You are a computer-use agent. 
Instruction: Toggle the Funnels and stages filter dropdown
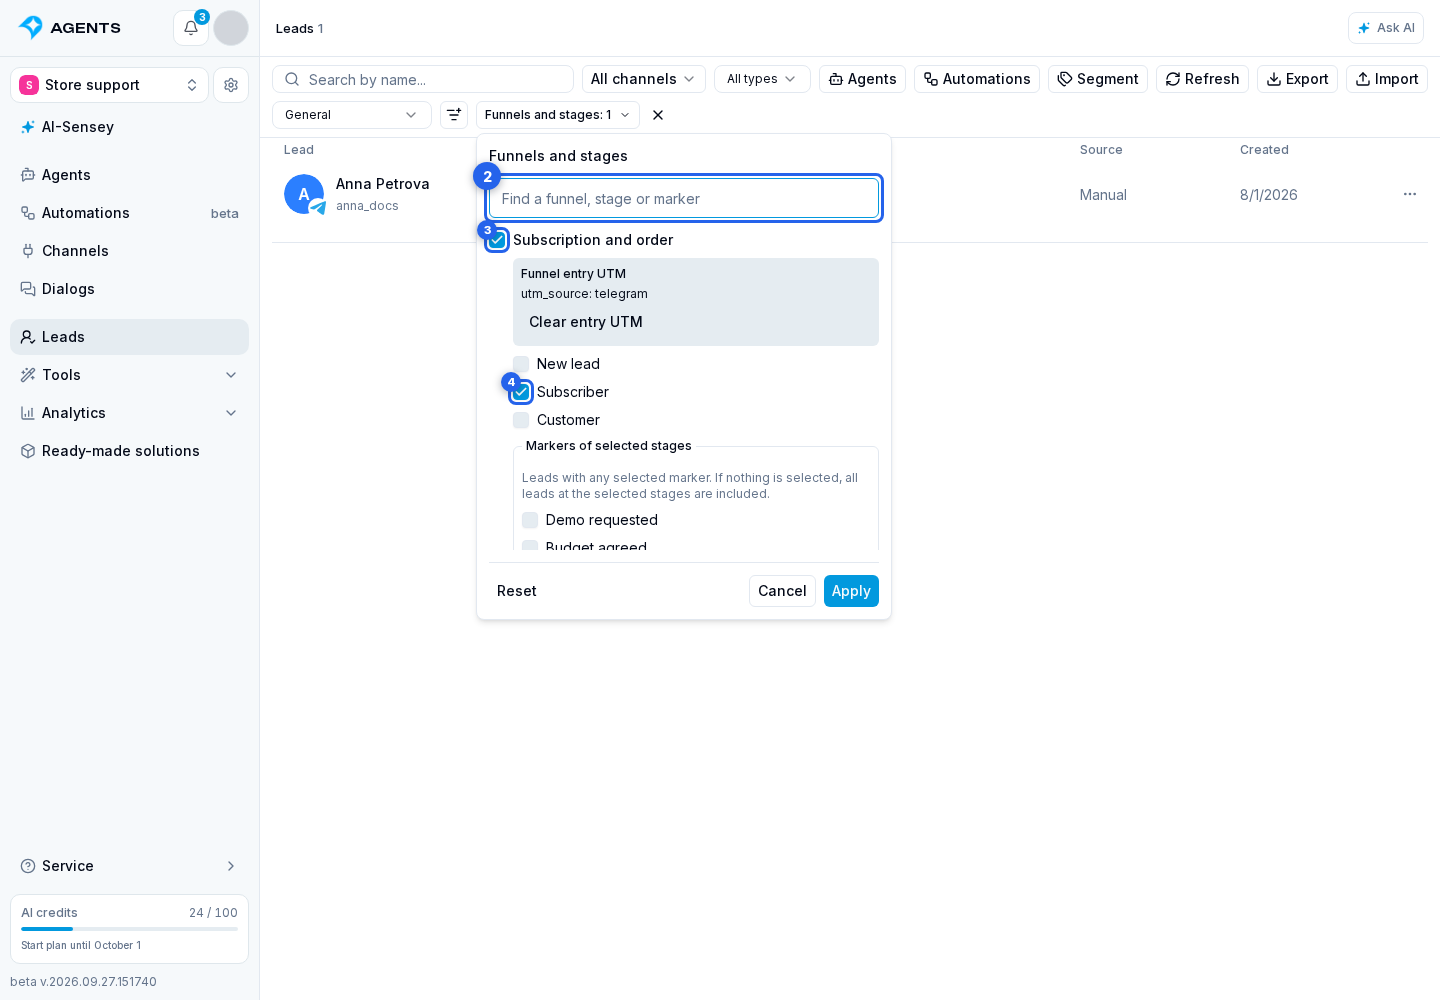point(558,115)
